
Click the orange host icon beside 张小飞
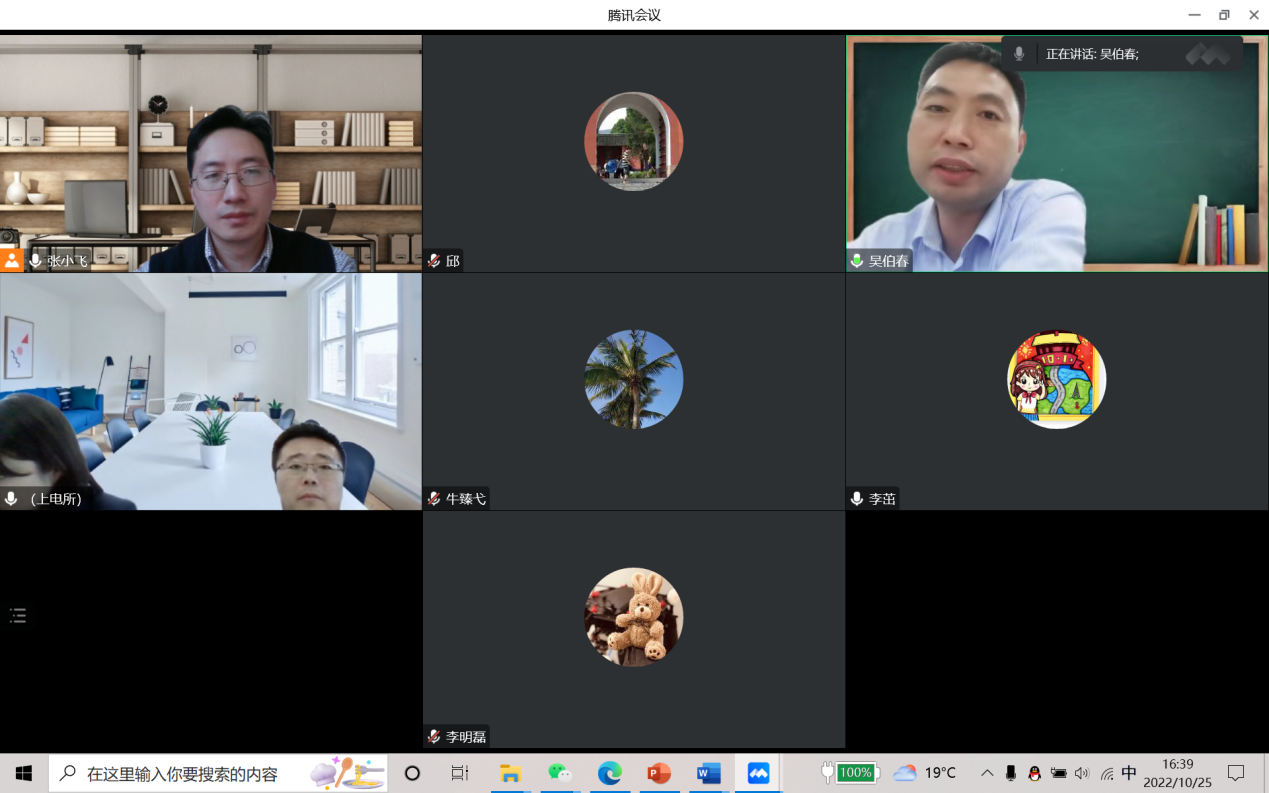coord(11,261)
